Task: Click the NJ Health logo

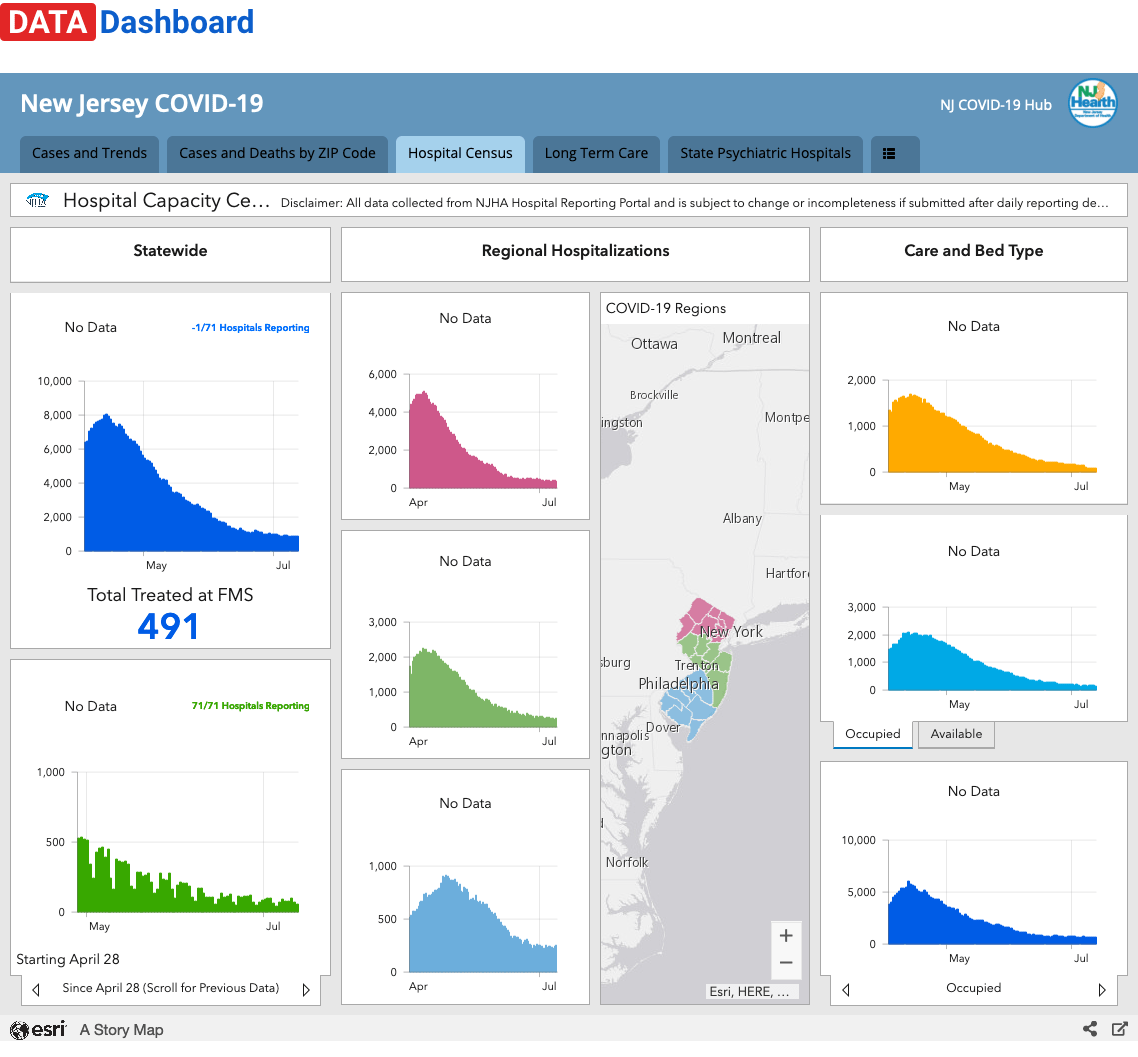Action: pyautogui.click(x=1092, y=103)
